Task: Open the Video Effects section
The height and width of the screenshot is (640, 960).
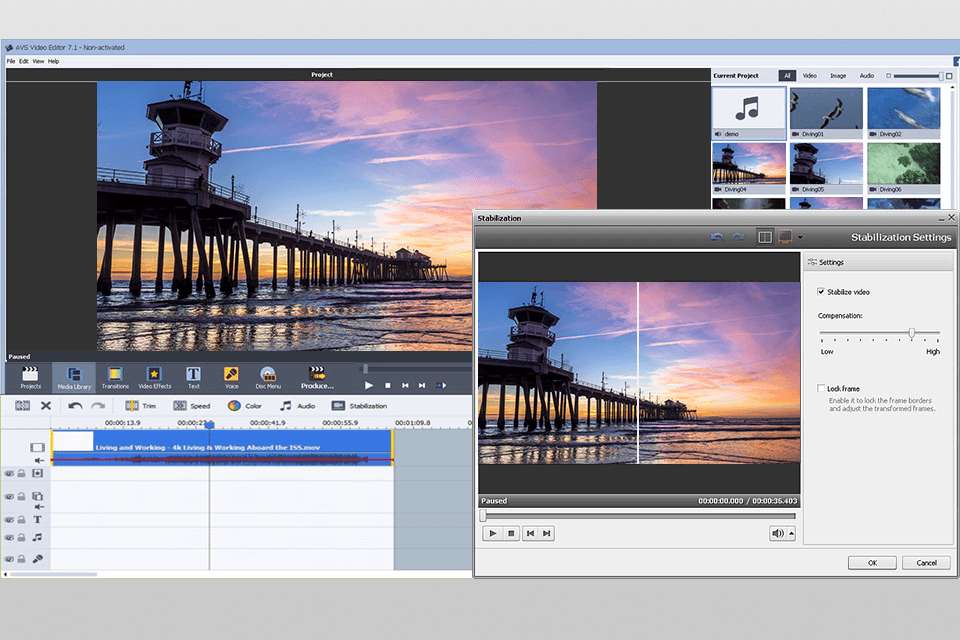Action: pos(154,377)
